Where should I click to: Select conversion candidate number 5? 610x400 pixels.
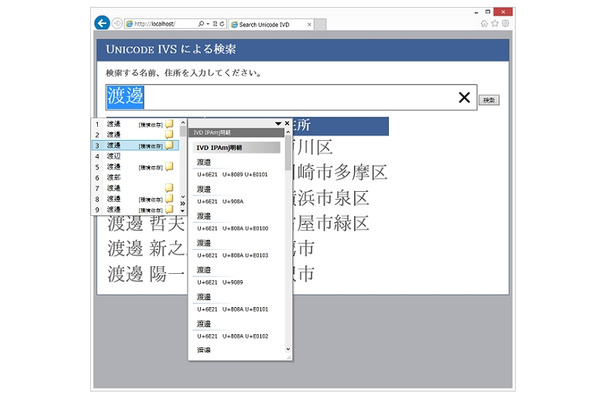136,167
